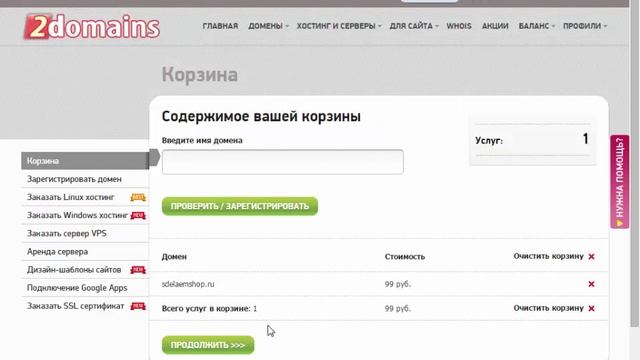Expand the ПРОФИЛИ dropdown
The height and width of the screenshot is (360, 640).
(x=585, y=26)
